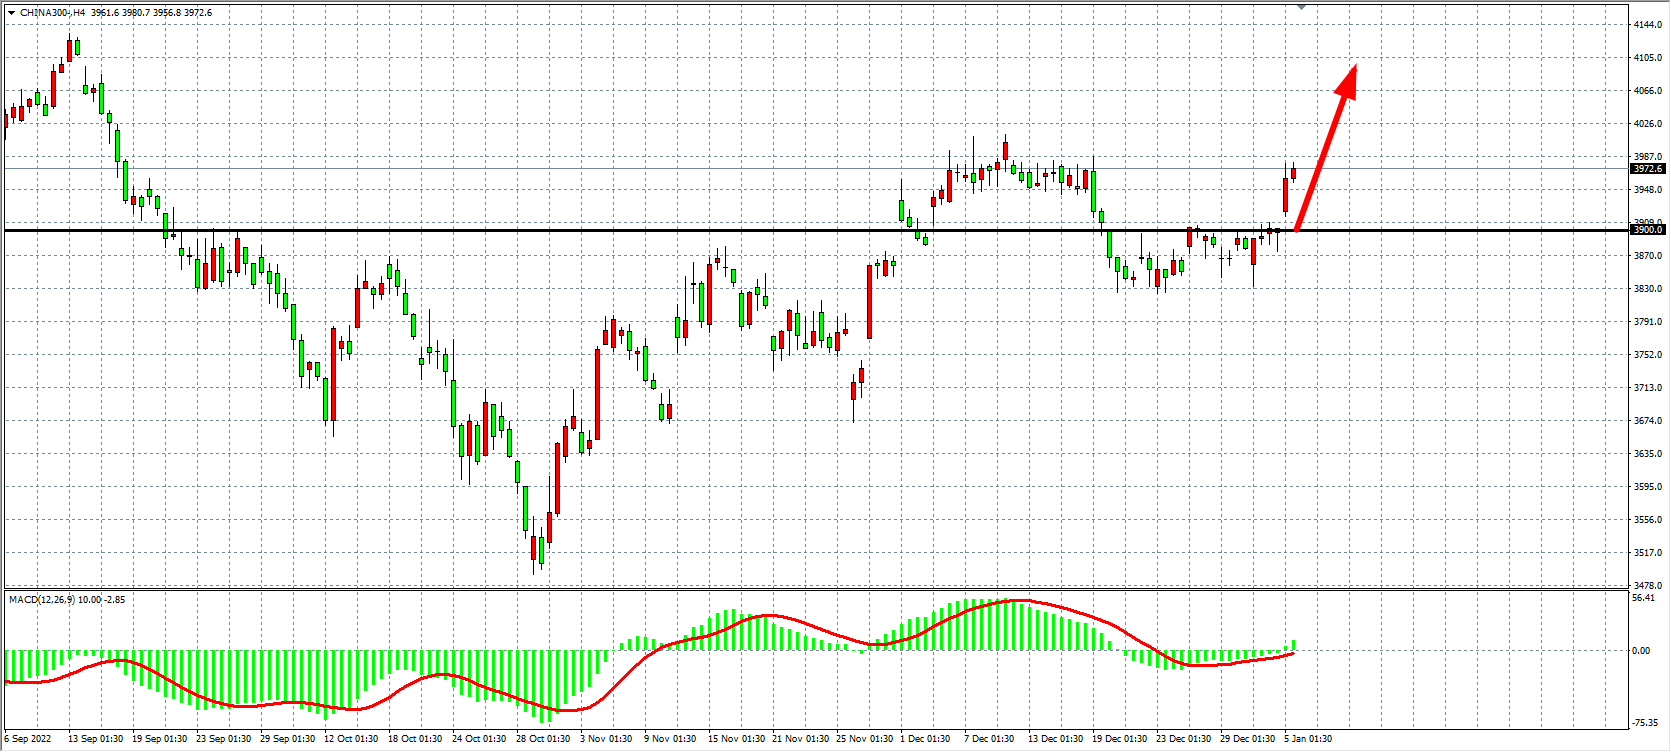This screenshot has width=1671, height=752.
Task: Click the 5 Jan 01:30 time label
Action: [1308, 739]
